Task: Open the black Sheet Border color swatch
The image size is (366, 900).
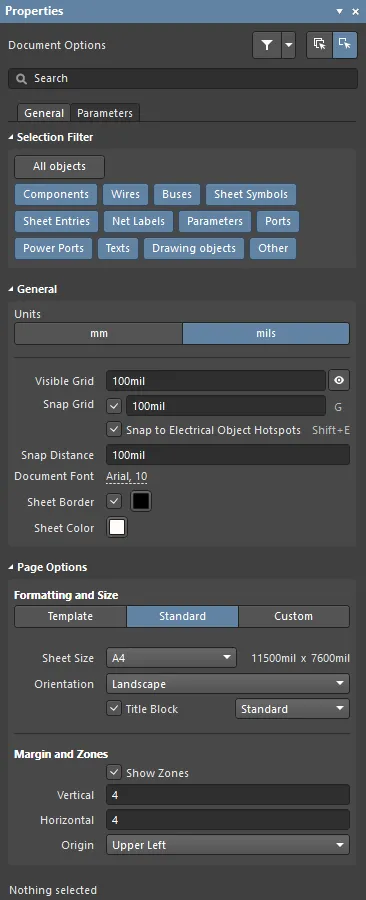Action: pyautogui.click(x=141, y=502)
